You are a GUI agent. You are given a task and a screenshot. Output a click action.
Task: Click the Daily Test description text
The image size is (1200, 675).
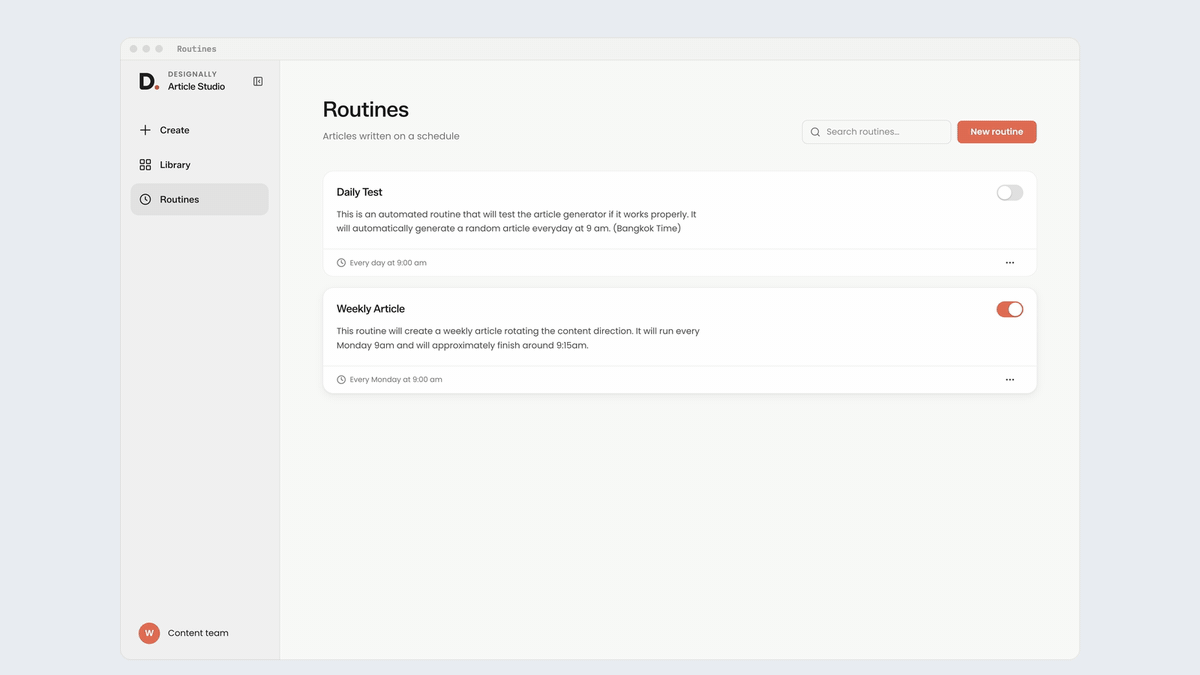point(516,221)
